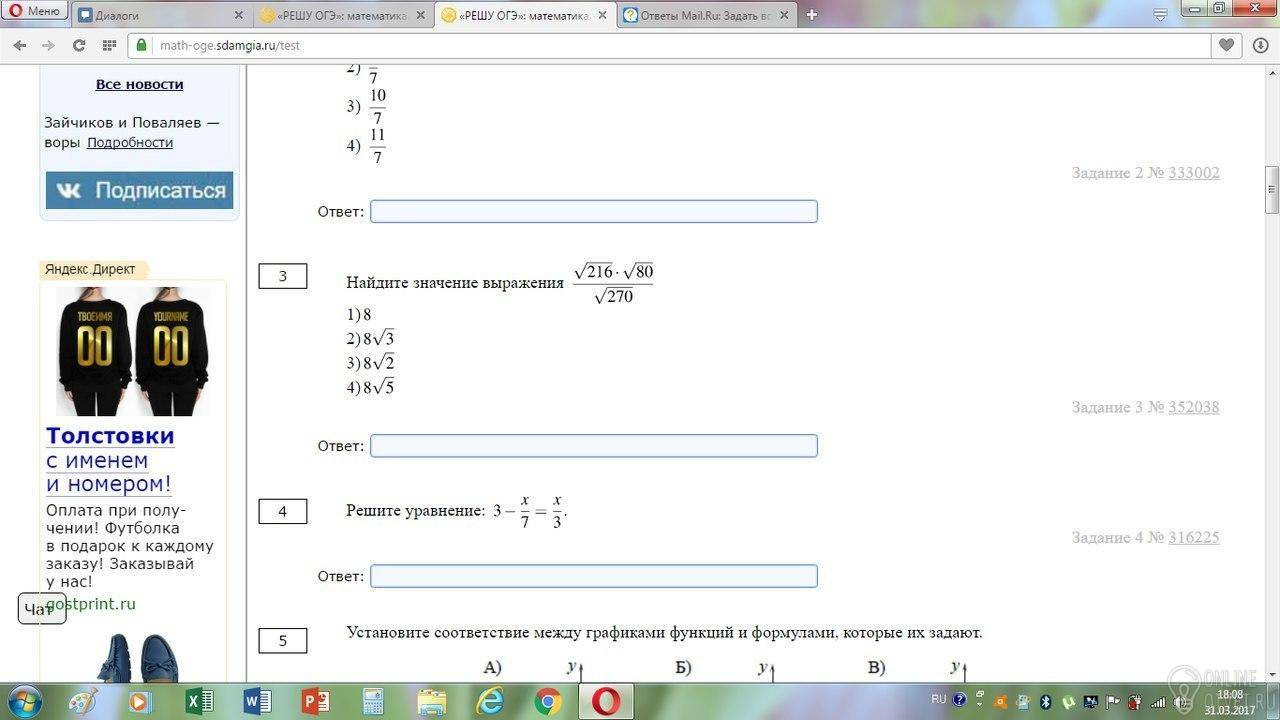
Task: Reload the page with refresh icon
Action: point(79,45)
